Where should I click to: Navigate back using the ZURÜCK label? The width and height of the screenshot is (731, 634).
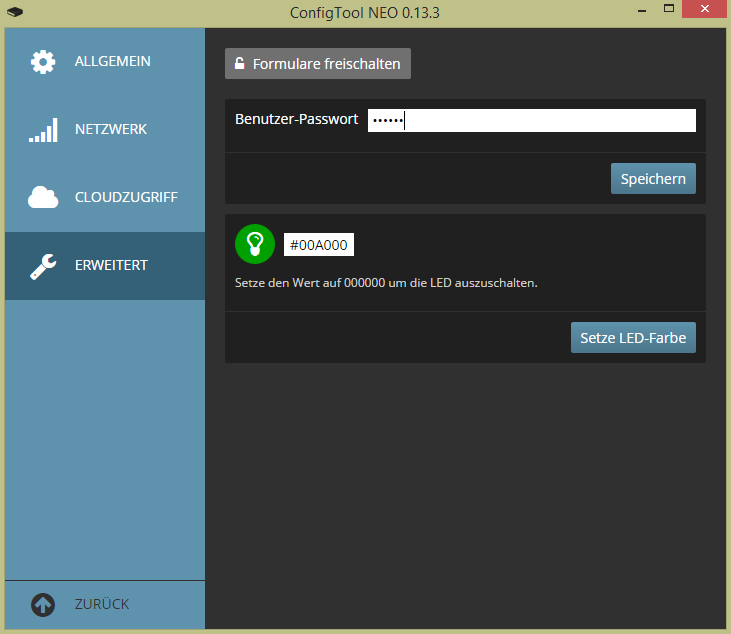[102, 605]
